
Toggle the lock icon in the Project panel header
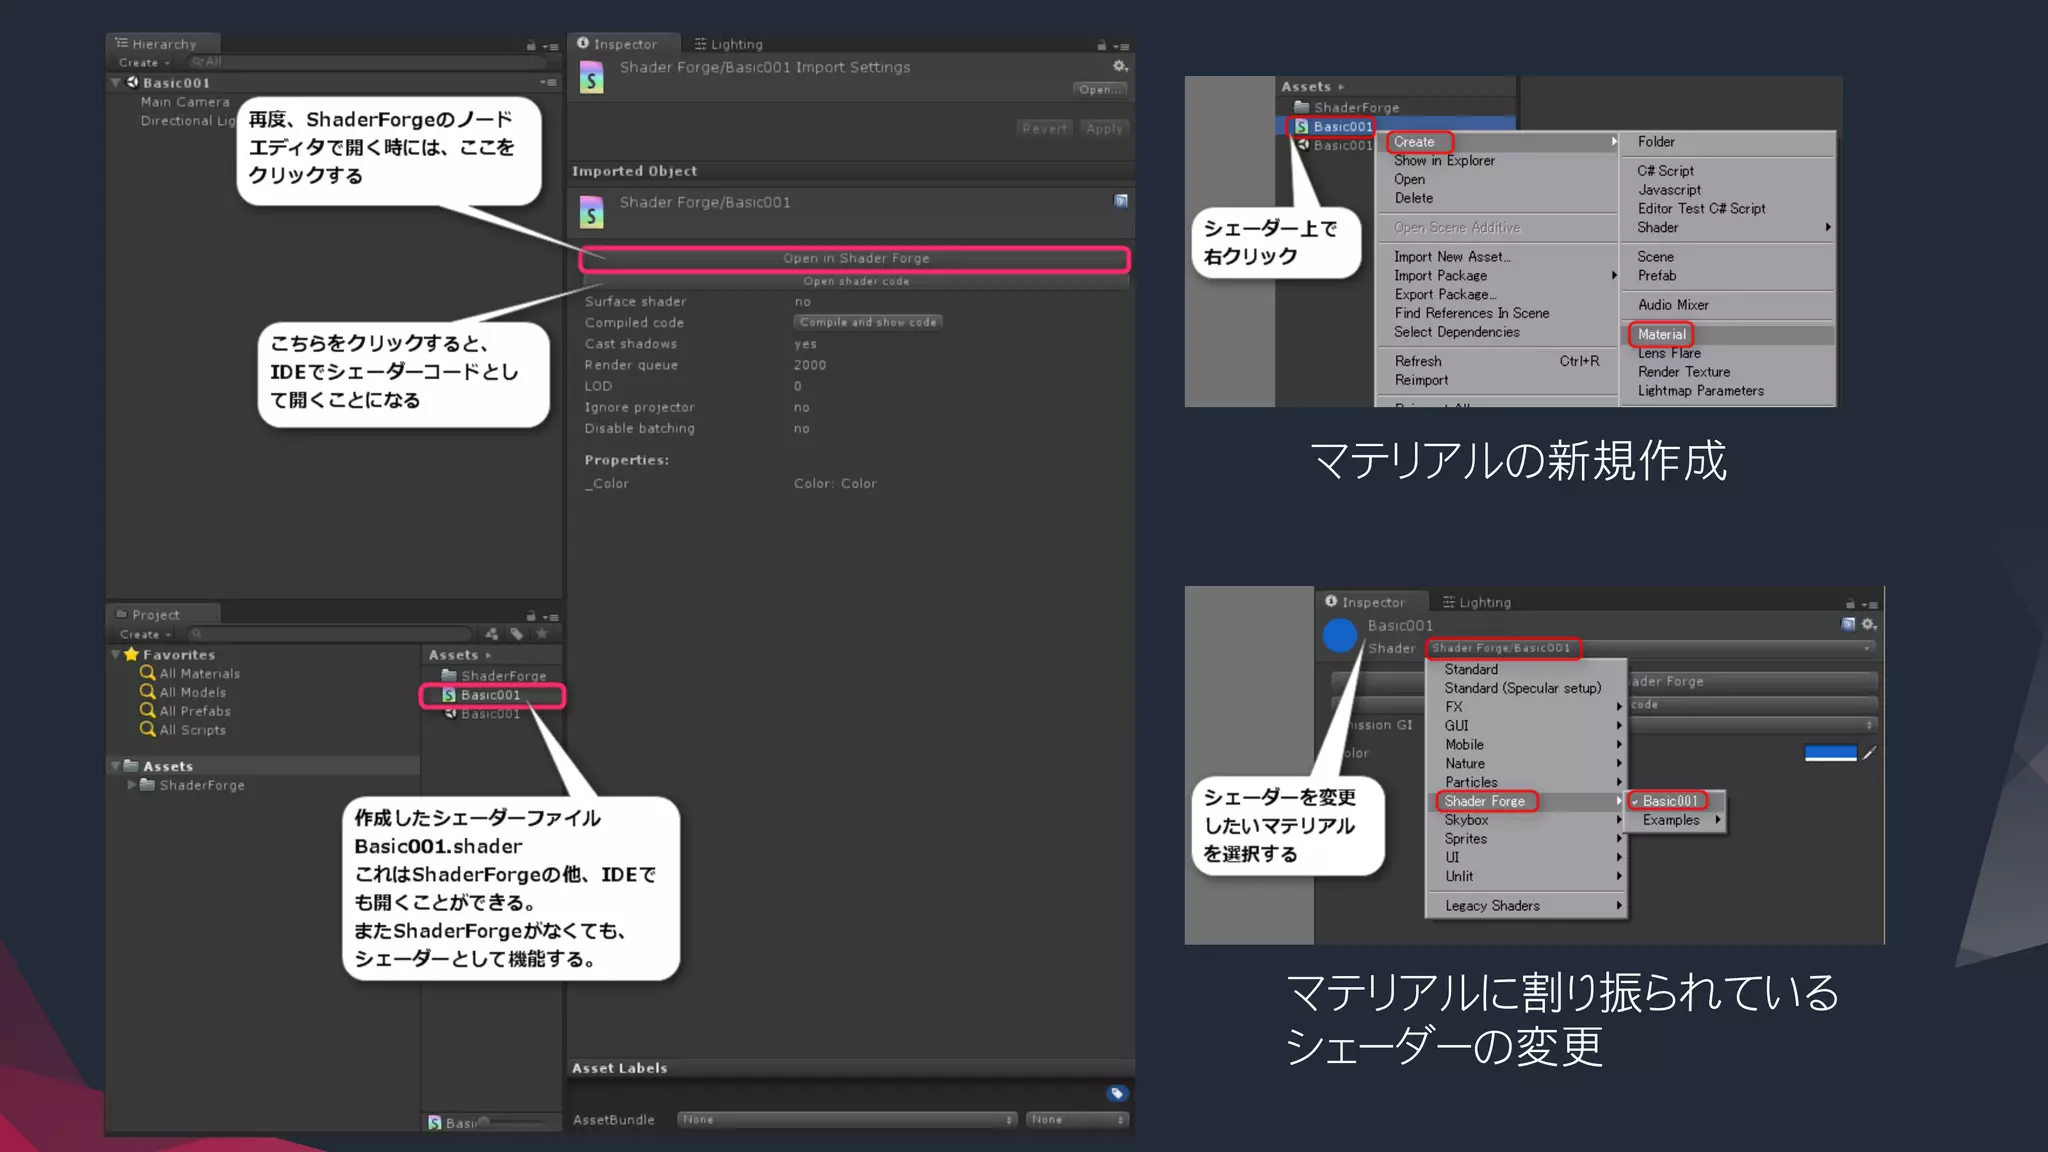(x=531, y=616)
